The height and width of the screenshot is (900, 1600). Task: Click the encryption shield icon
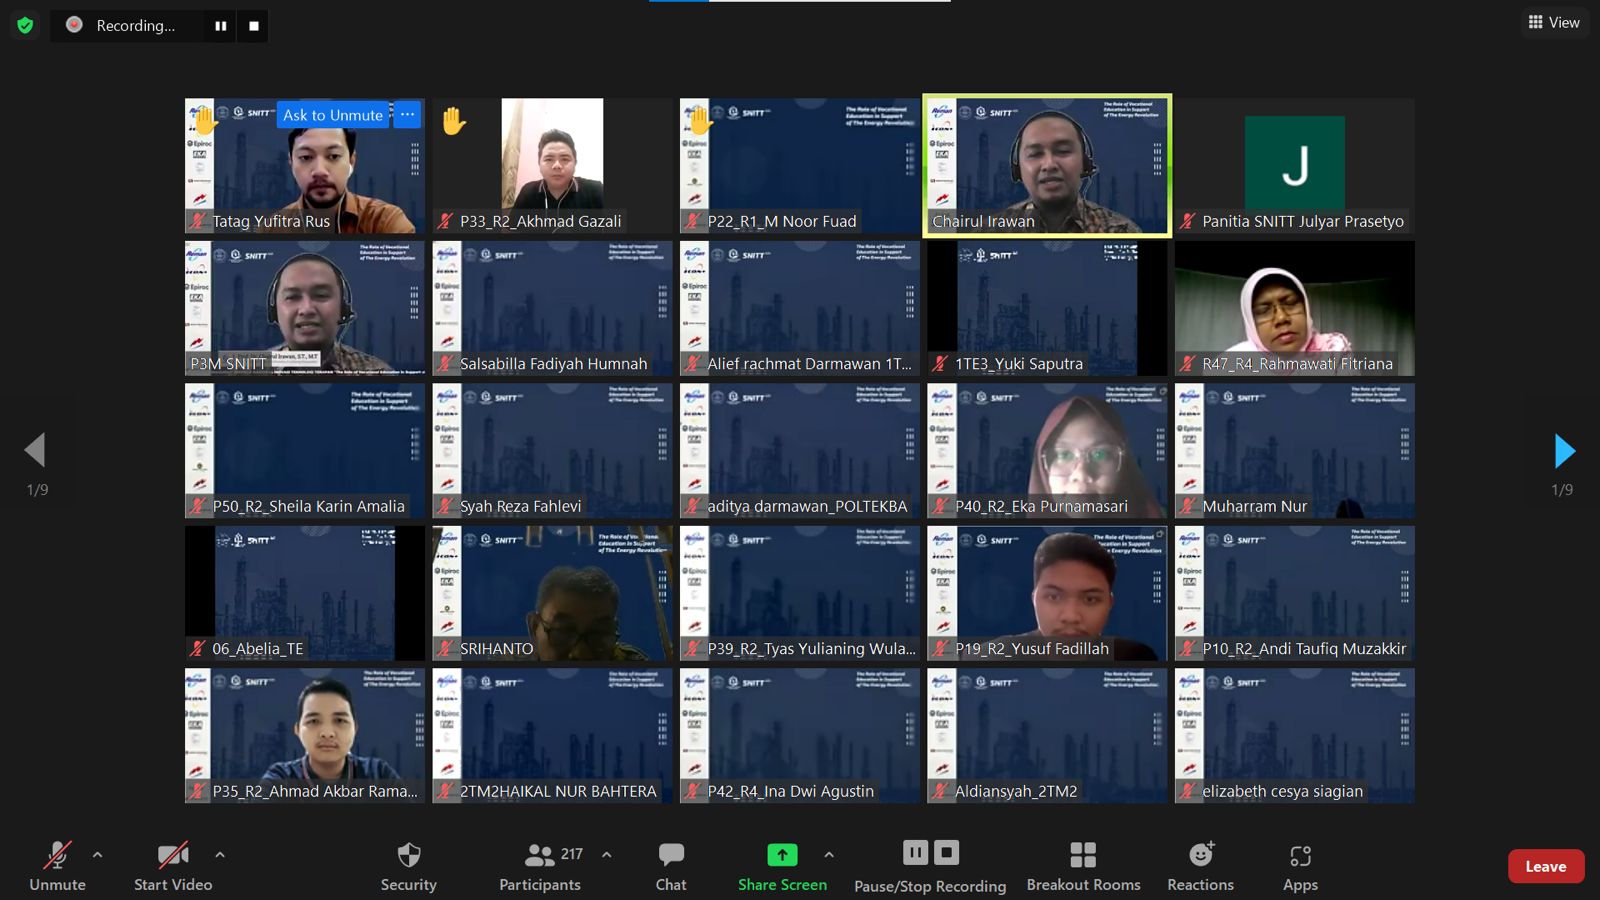click(x=25, y=25)
